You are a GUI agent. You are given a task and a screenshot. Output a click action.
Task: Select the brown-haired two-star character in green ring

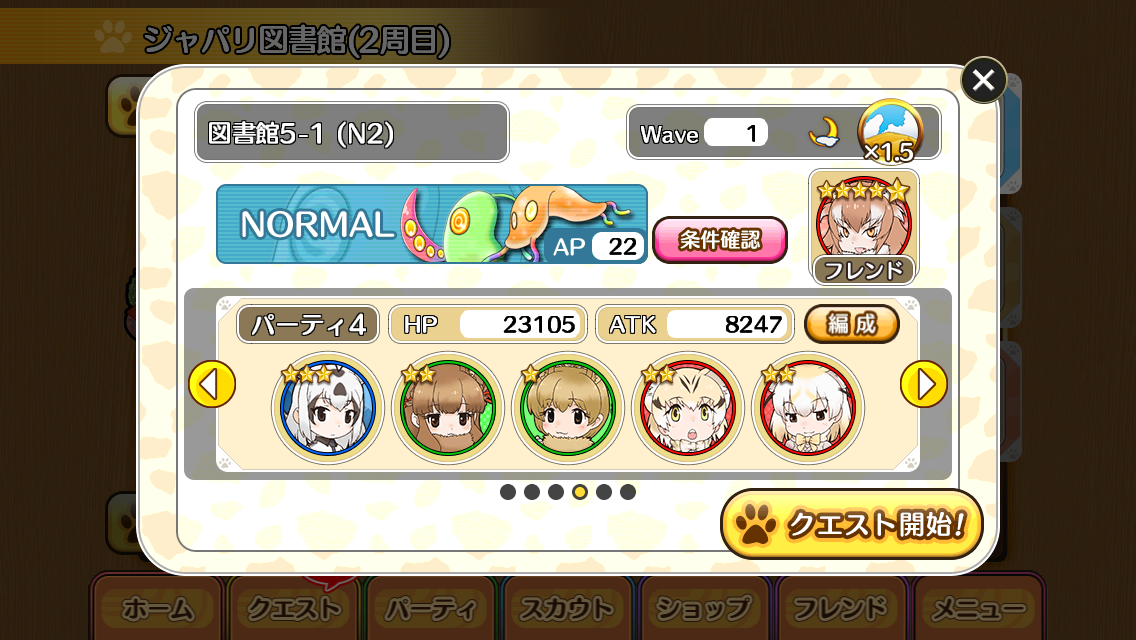[448, 408]
